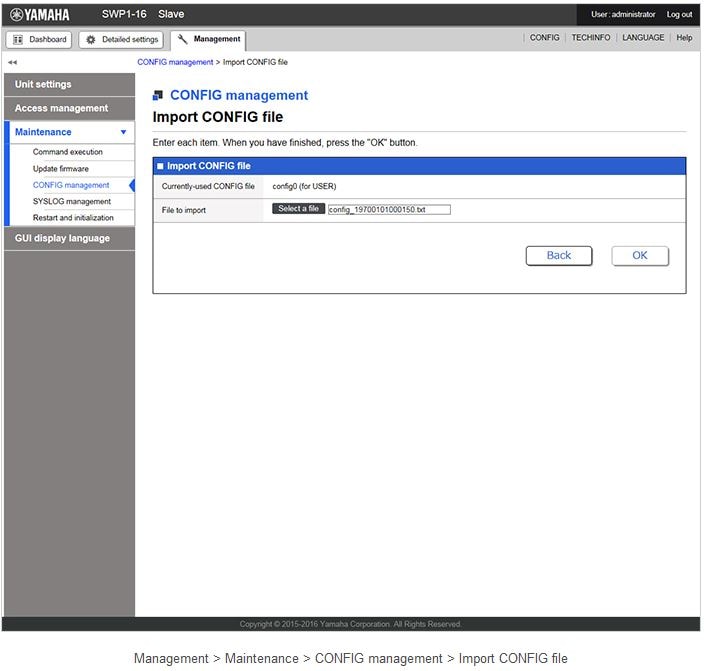Viewport: 704px width, 671px height.
Task: Open the LANGUAGE menu
Action: tap(642, 38)
